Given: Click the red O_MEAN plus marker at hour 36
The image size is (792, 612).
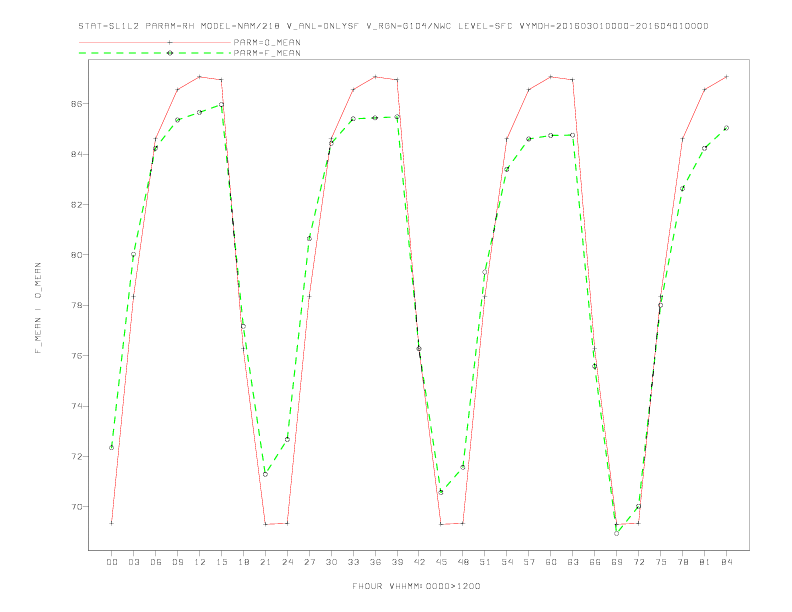Looking at the screenshot, I should coord(375,77).
